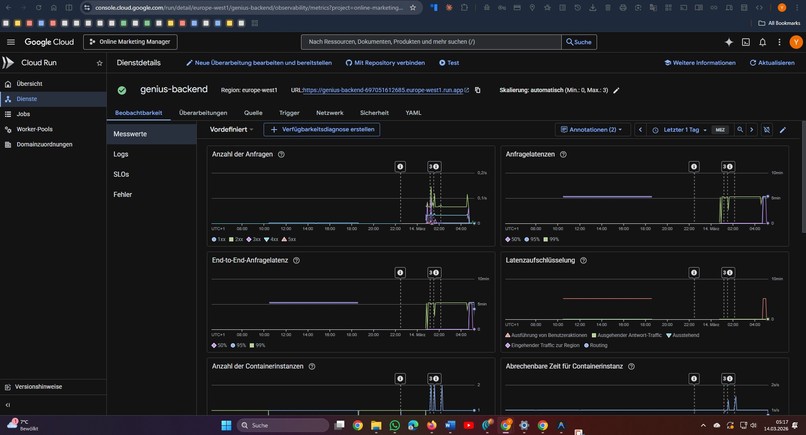
Task: Toggle the synced-crosshair off icon in toolbar
Action: pos(766,130)
